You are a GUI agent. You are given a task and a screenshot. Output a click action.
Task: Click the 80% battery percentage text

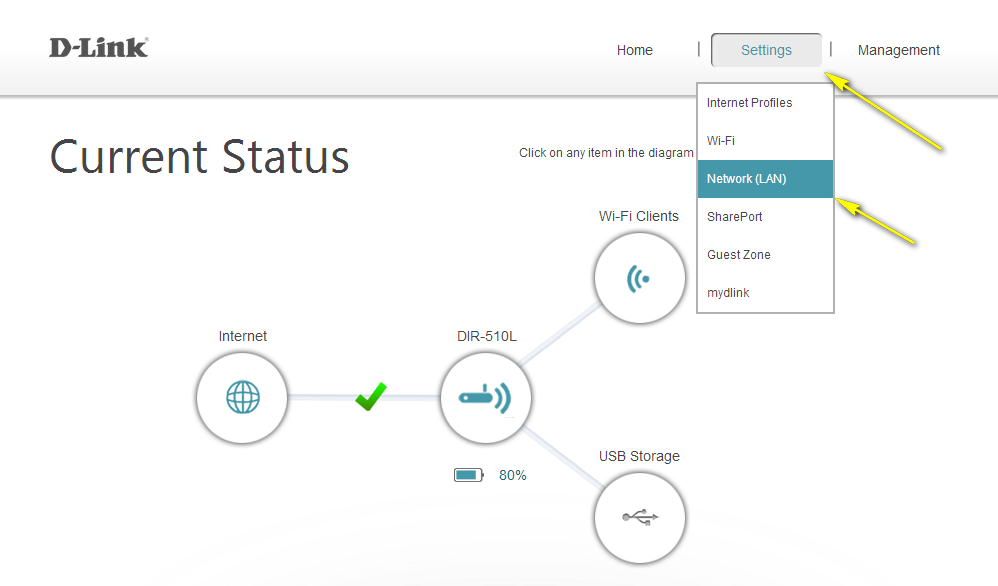click(x=512, y=475)
